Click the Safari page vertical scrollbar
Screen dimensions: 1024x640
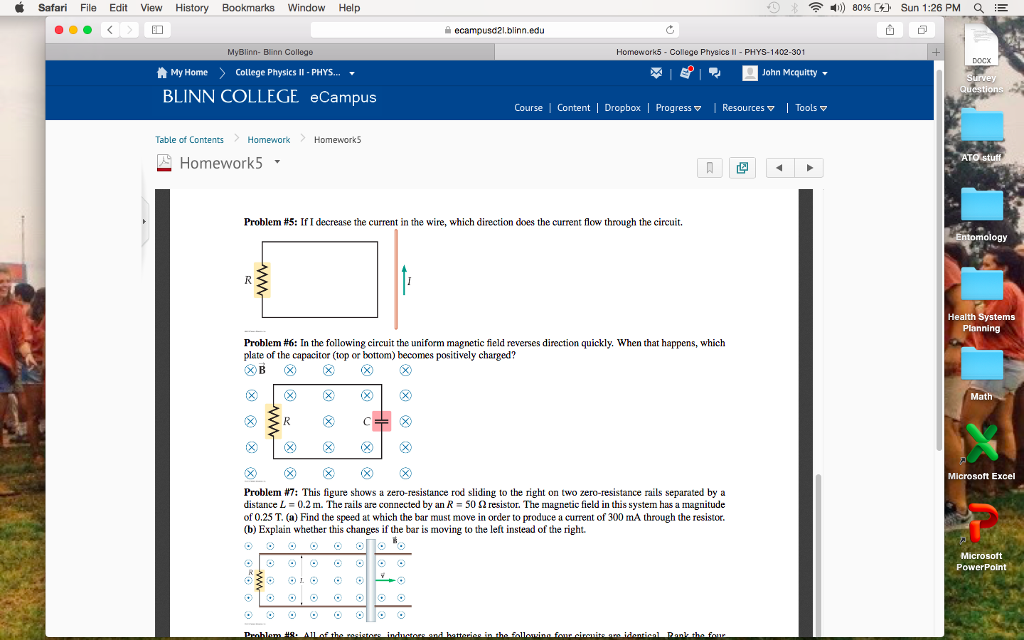tap(939, 261)
